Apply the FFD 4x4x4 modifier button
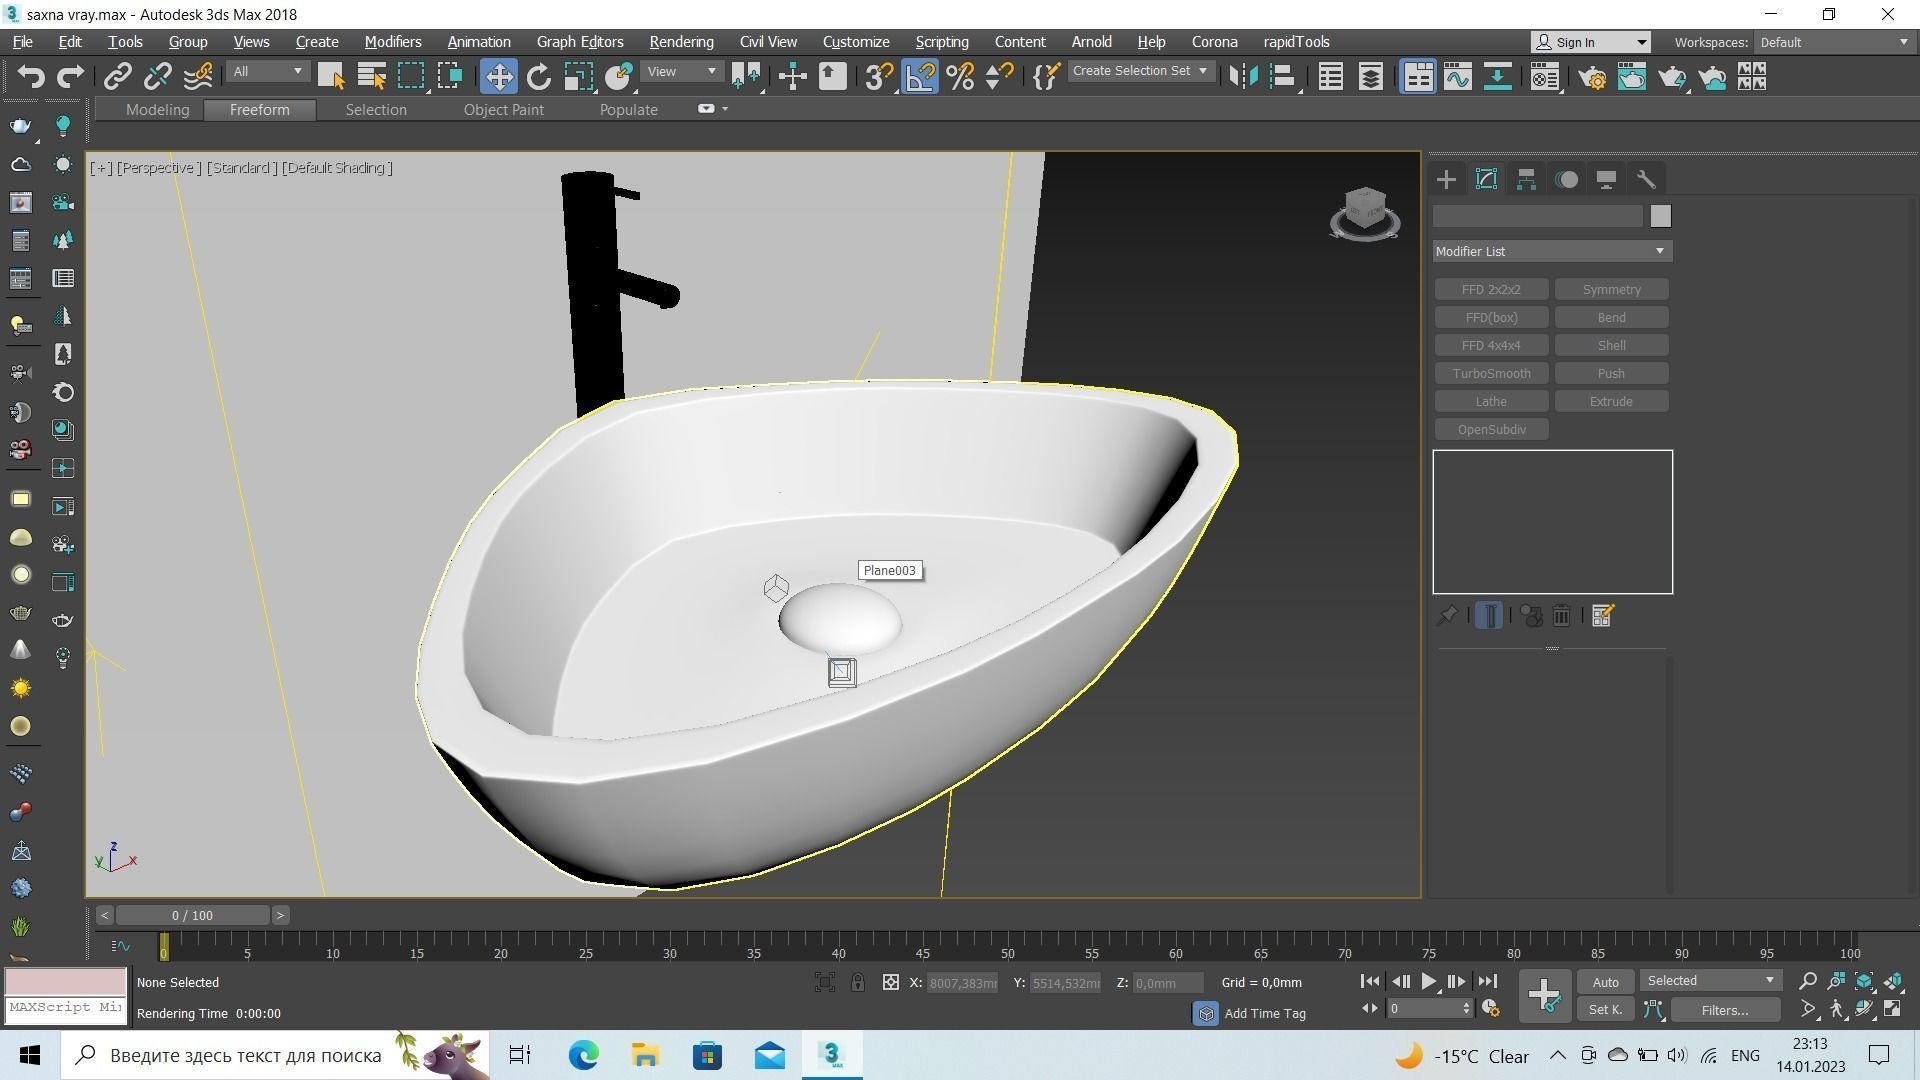 1491,346
